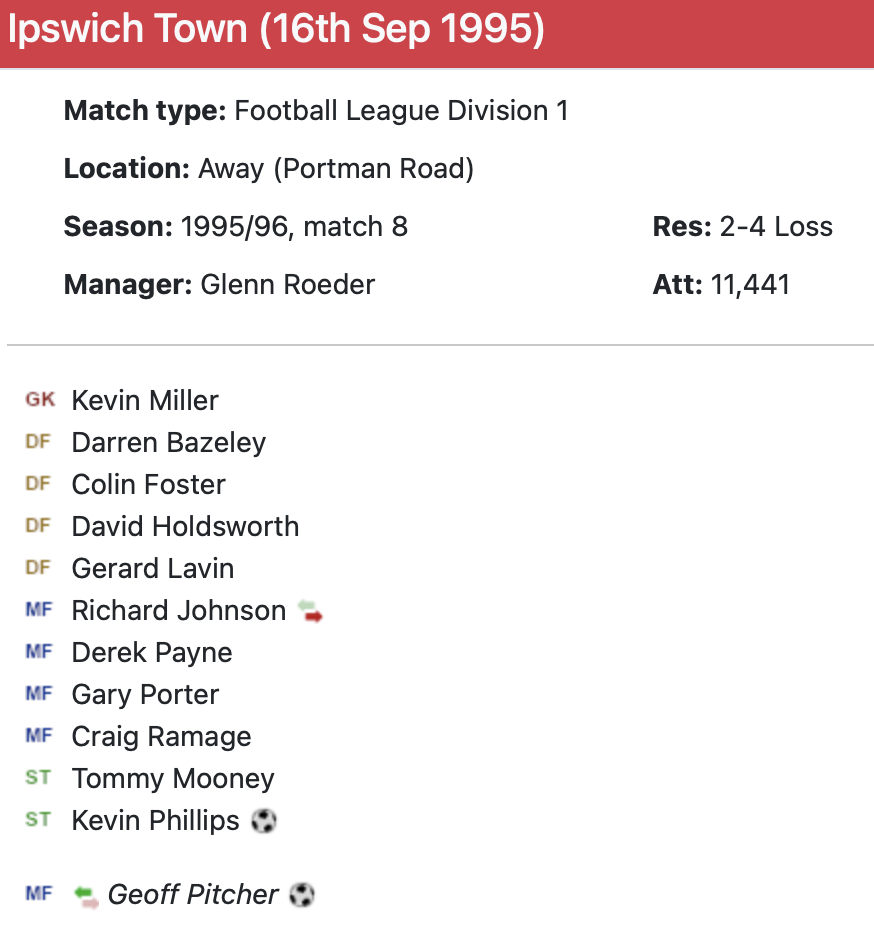The height and width of the screenshot is (928, 874).
Task: Select David Holdsworth in the lineup
Action: click(185, 526)
